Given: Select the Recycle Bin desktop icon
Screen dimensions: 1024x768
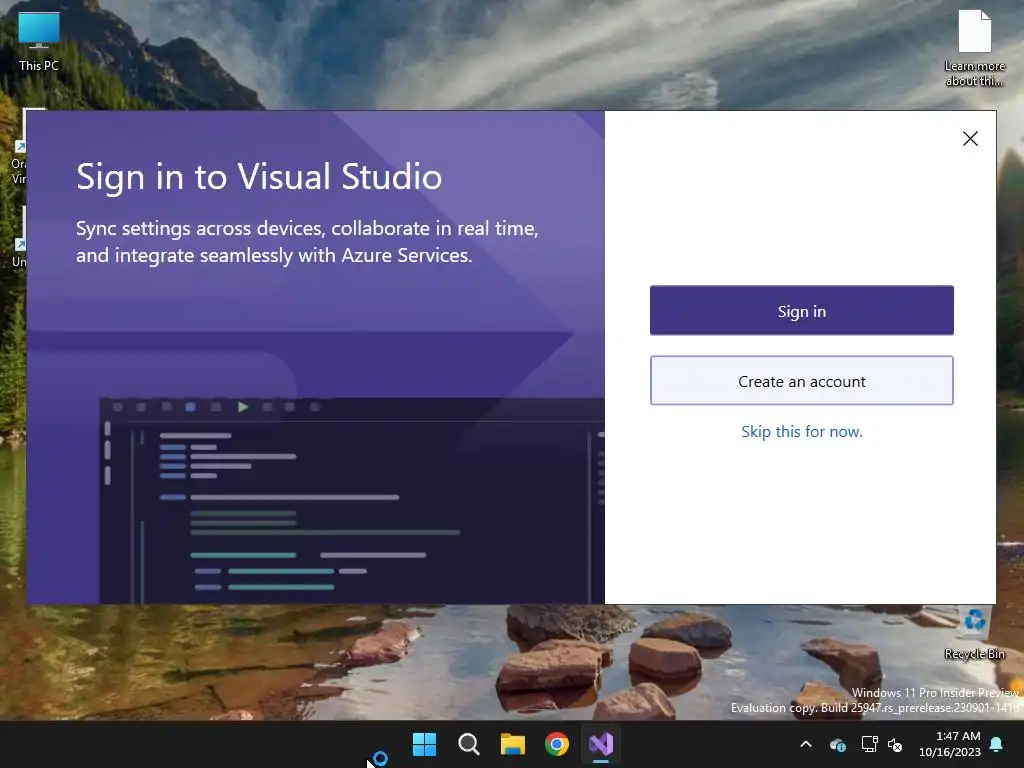Looking at the screenshot, I should tap(974, 635).
